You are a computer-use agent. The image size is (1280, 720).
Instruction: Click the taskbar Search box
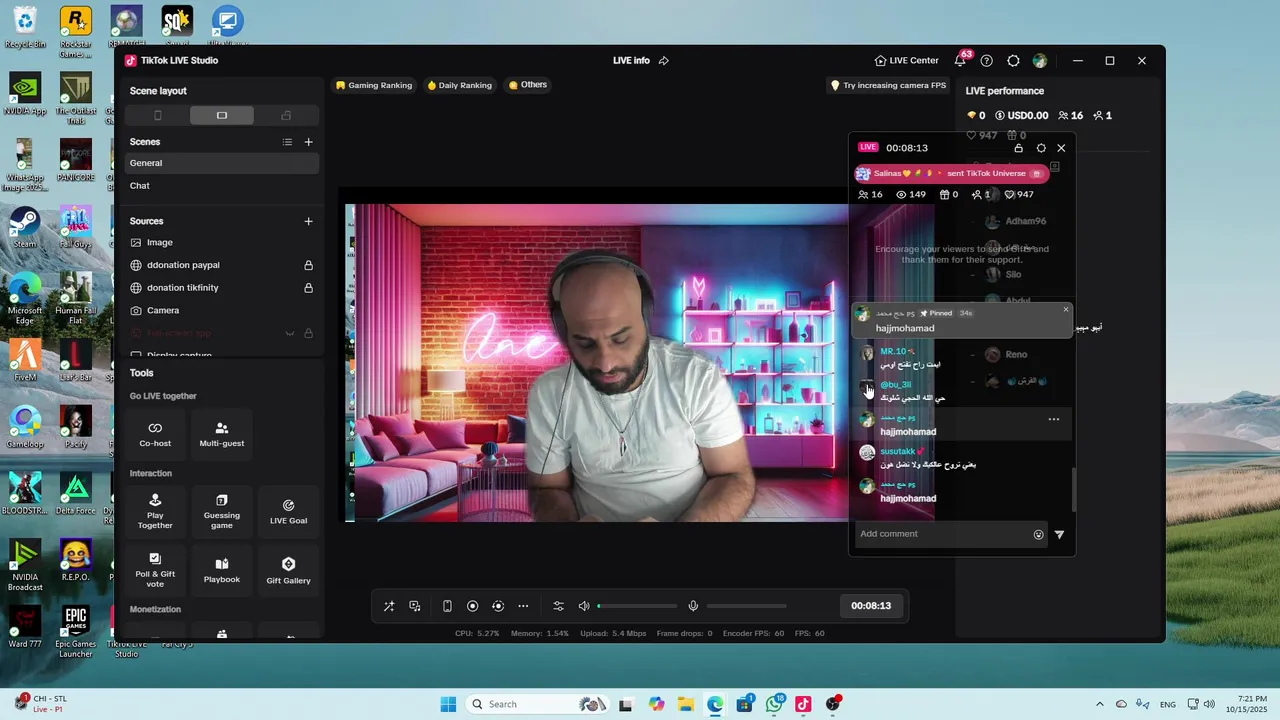click(537, 704)
